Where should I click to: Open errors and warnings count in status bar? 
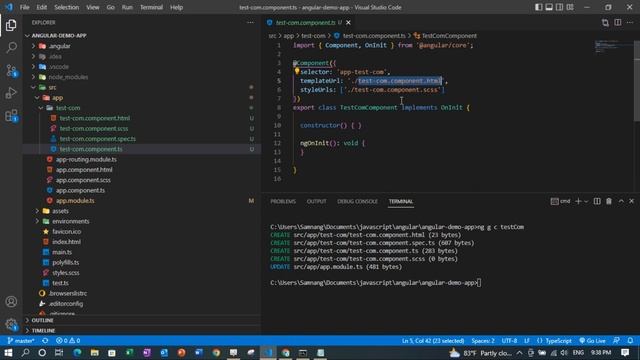[x=68, y=340]
